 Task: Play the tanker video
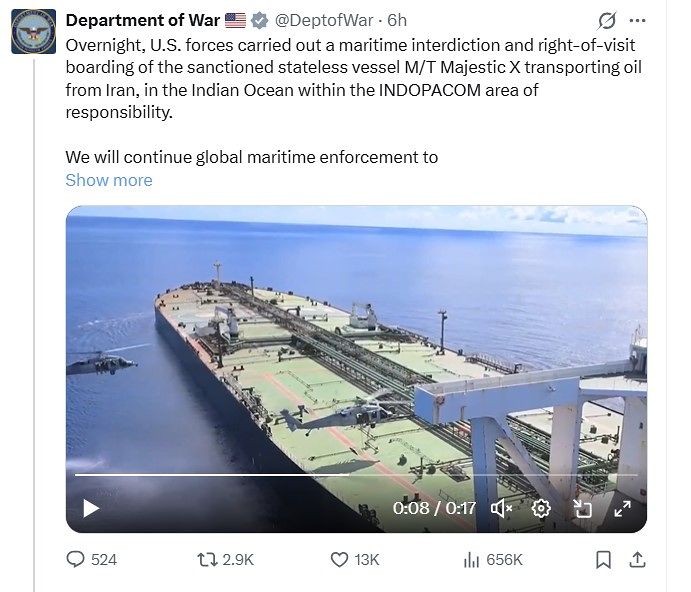point(91,508)
